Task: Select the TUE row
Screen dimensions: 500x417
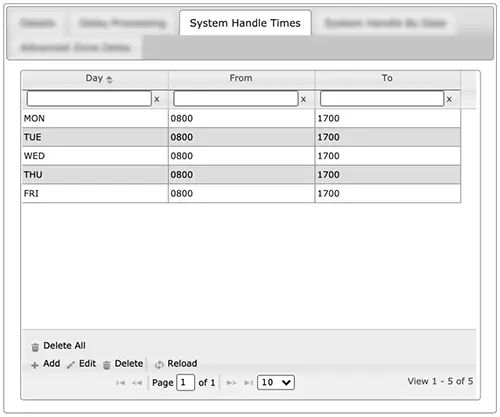Action: tap(241, 137)
